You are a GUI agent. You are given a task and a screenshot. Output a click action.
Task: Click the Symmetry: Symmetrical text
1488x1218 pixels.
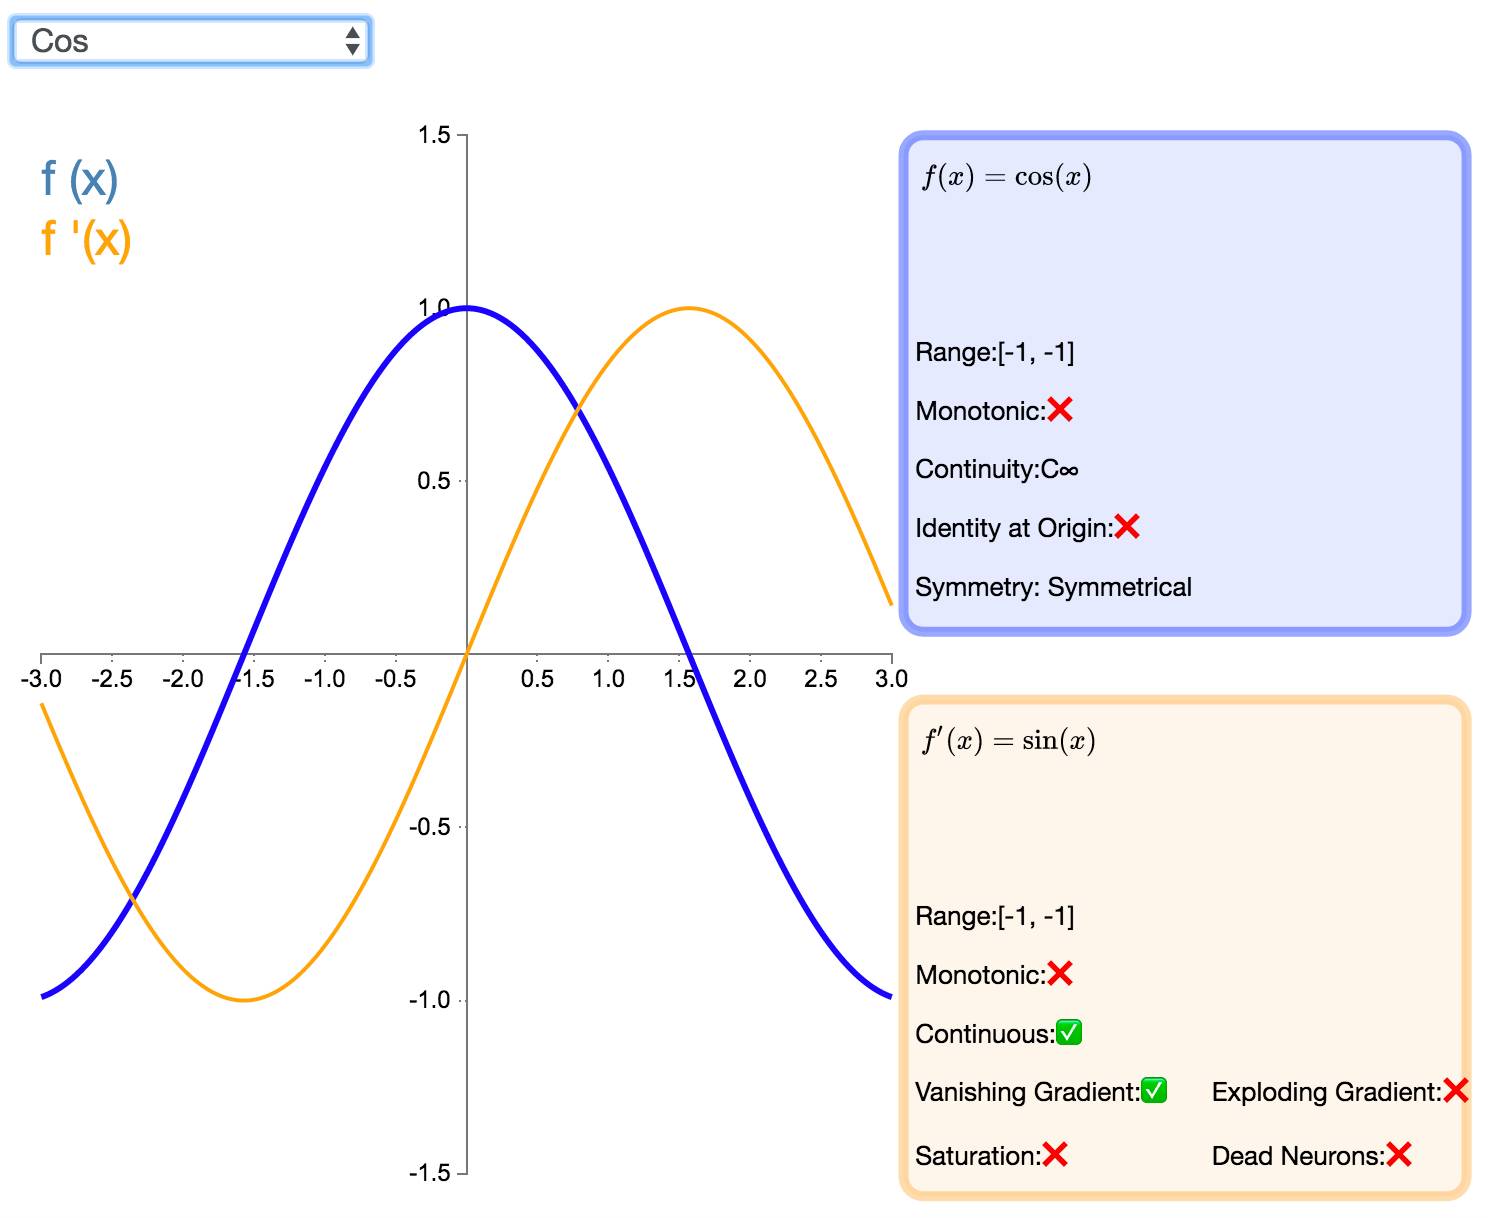(x=1053, y=587)
